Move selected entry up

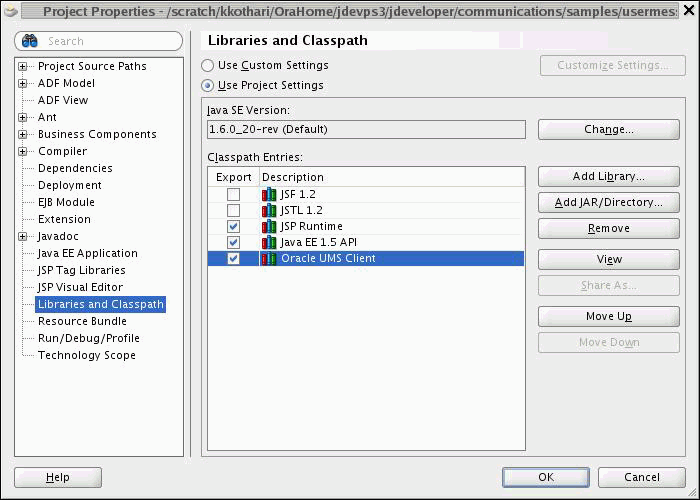pyautogui.click(x=609, y=317)
